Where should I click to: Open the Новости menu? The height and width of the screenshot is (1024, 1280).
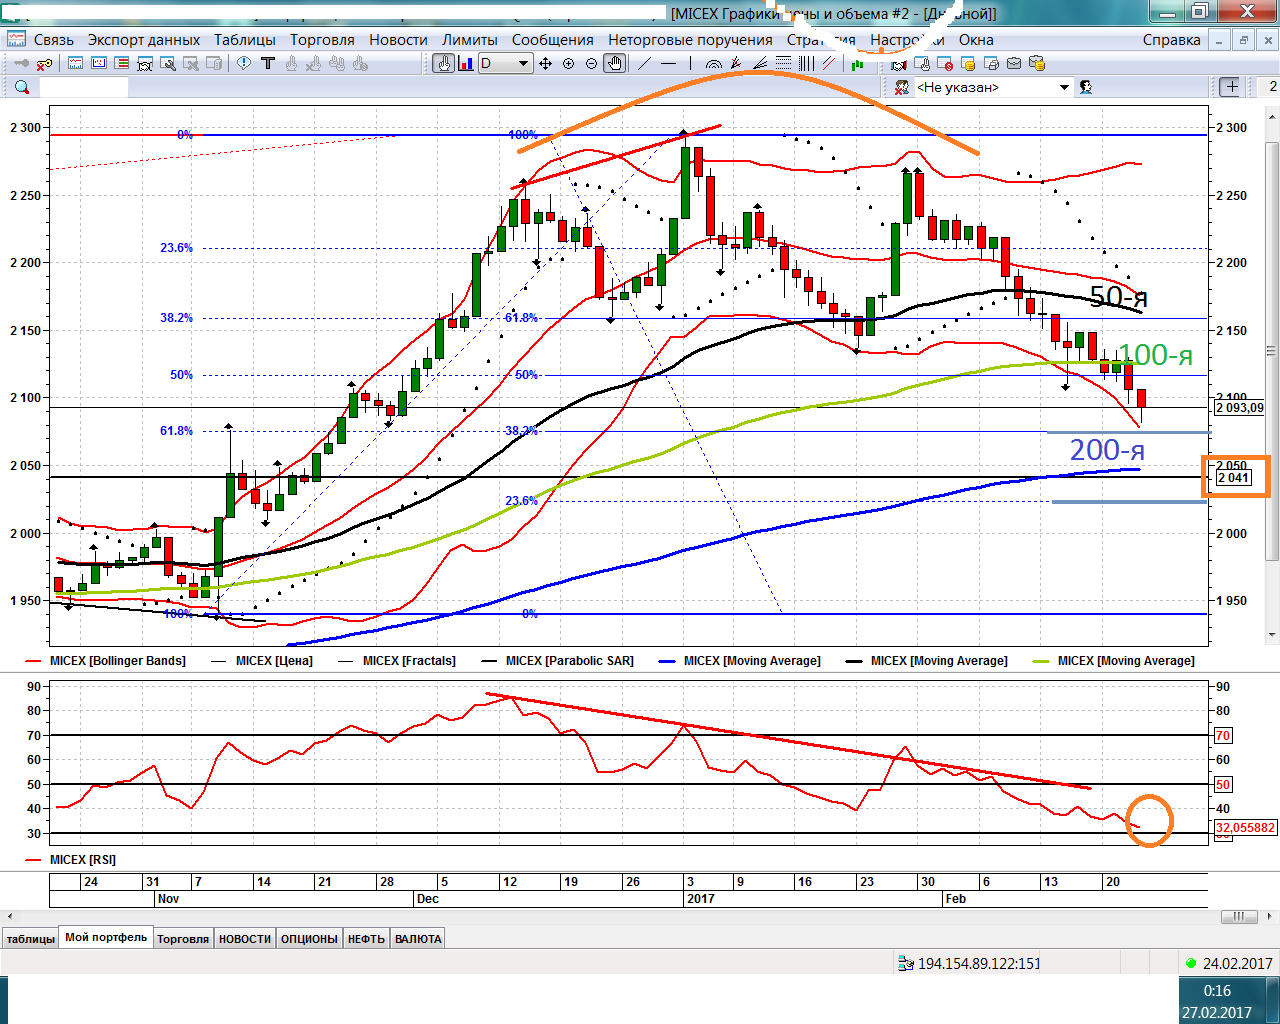point(398,40)
